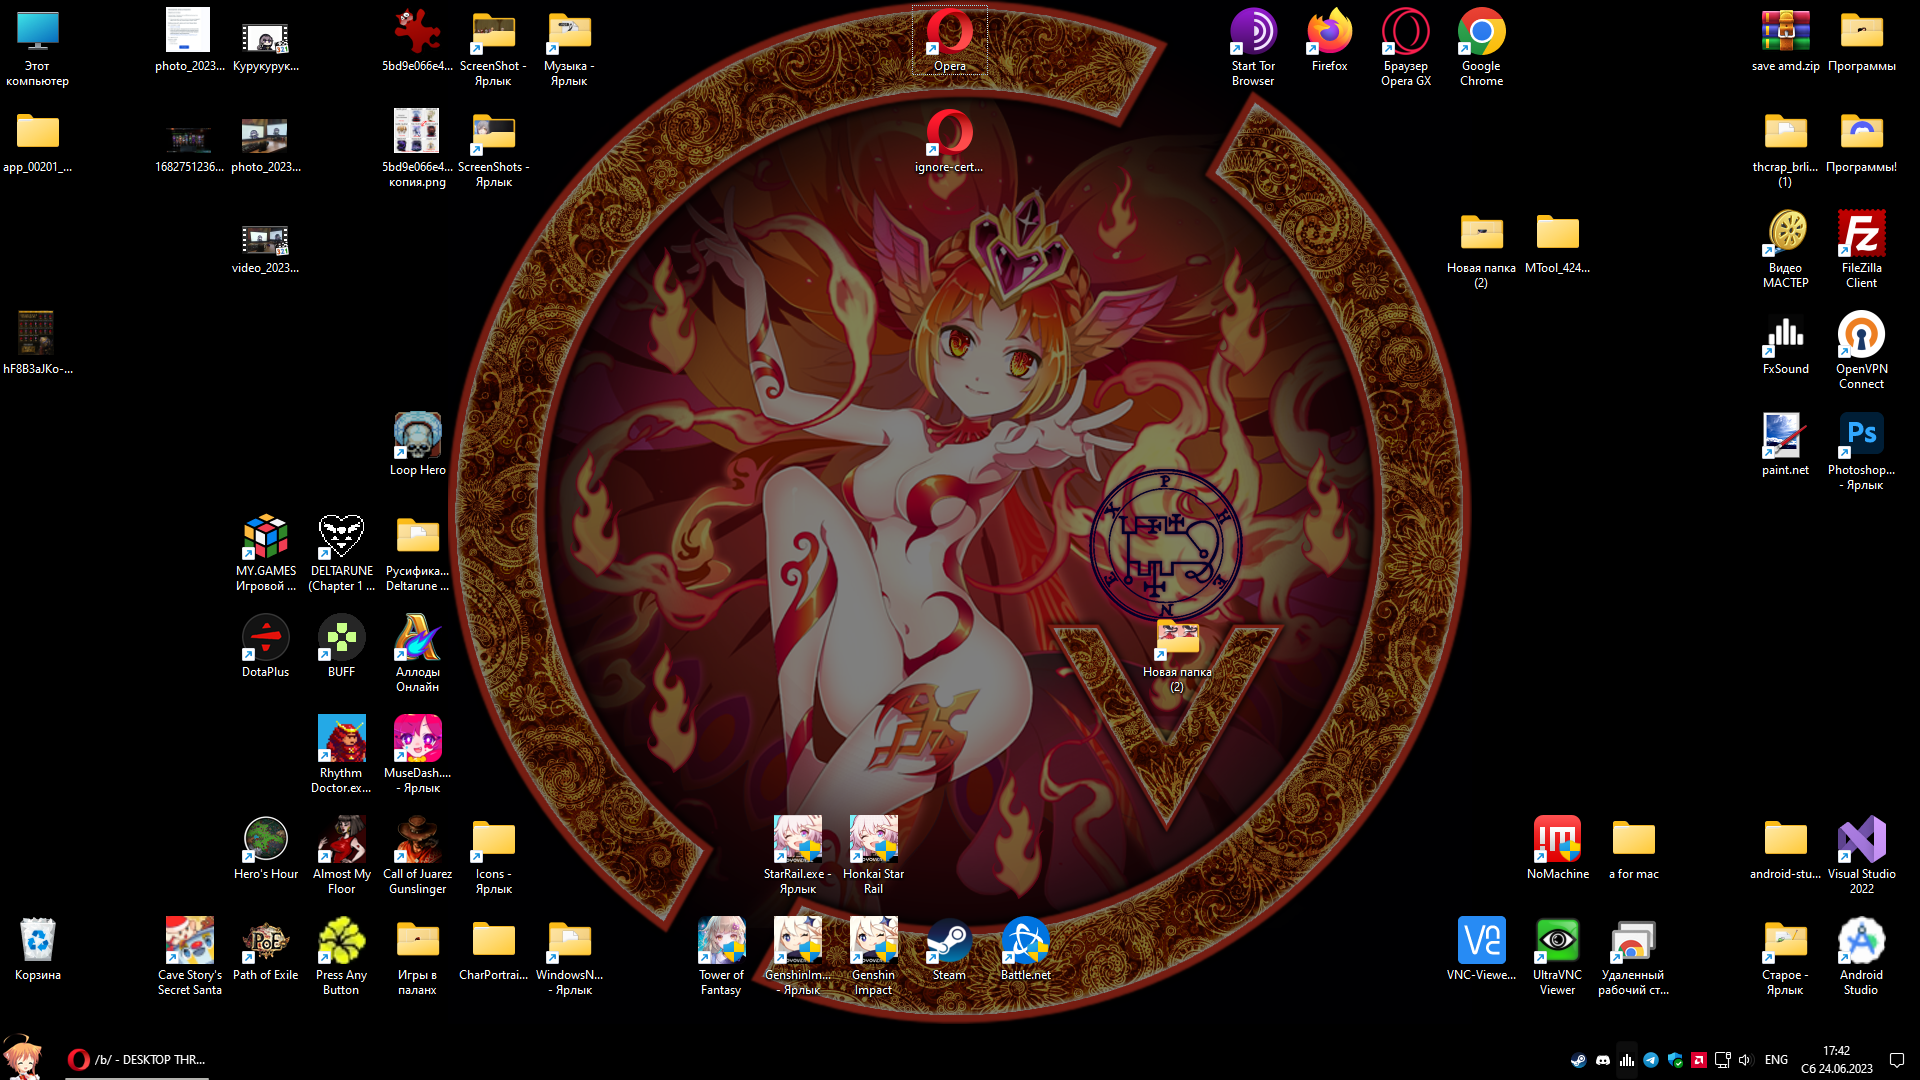The image size is (1920, 1080).
Task: Select the ignore-cert Opera shortcut
Action: tap(949, 141)
